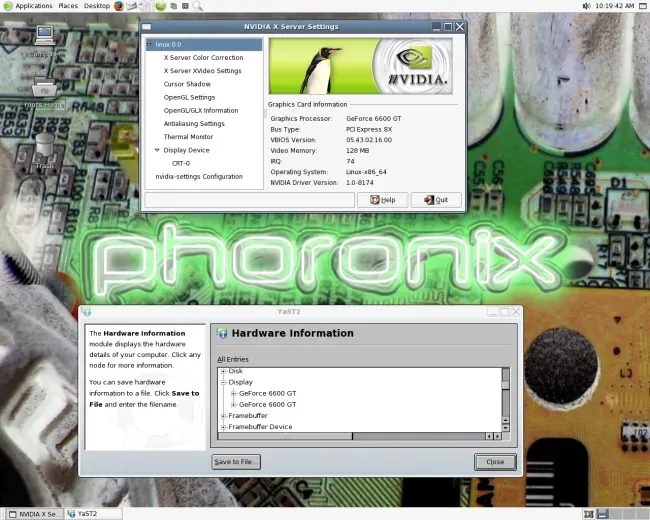
Task: Minimize the NVIDIA X Server Settings window
Action: (436, 27)
